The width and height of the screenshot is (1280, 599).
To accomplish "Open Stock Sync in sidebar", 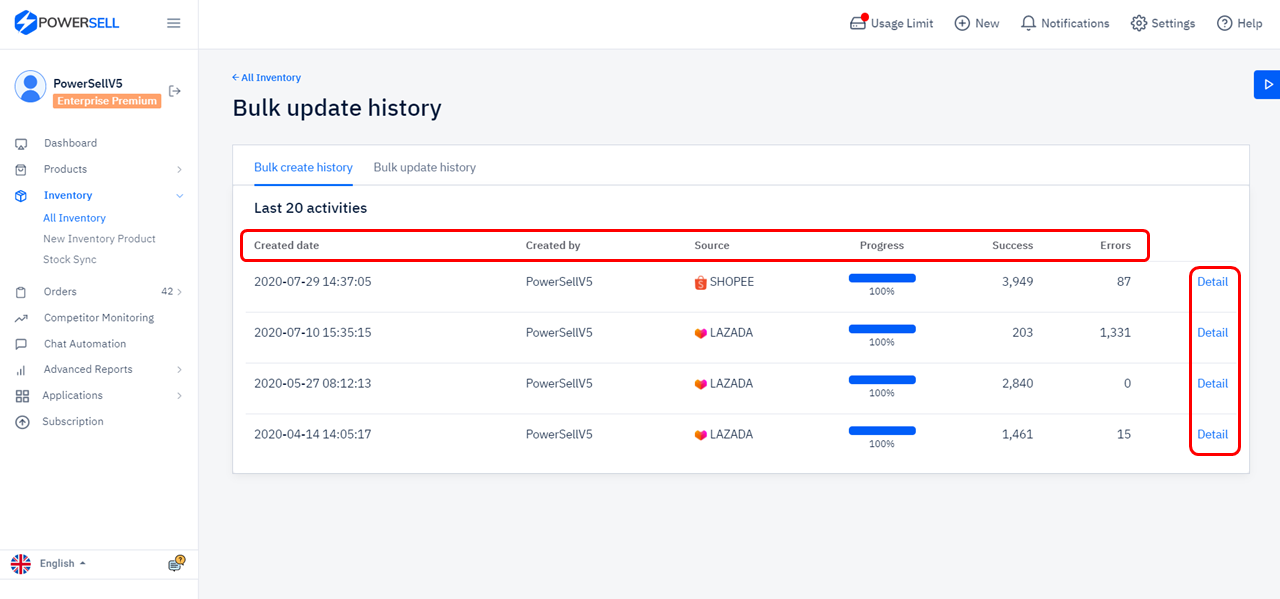I will 70,260.
